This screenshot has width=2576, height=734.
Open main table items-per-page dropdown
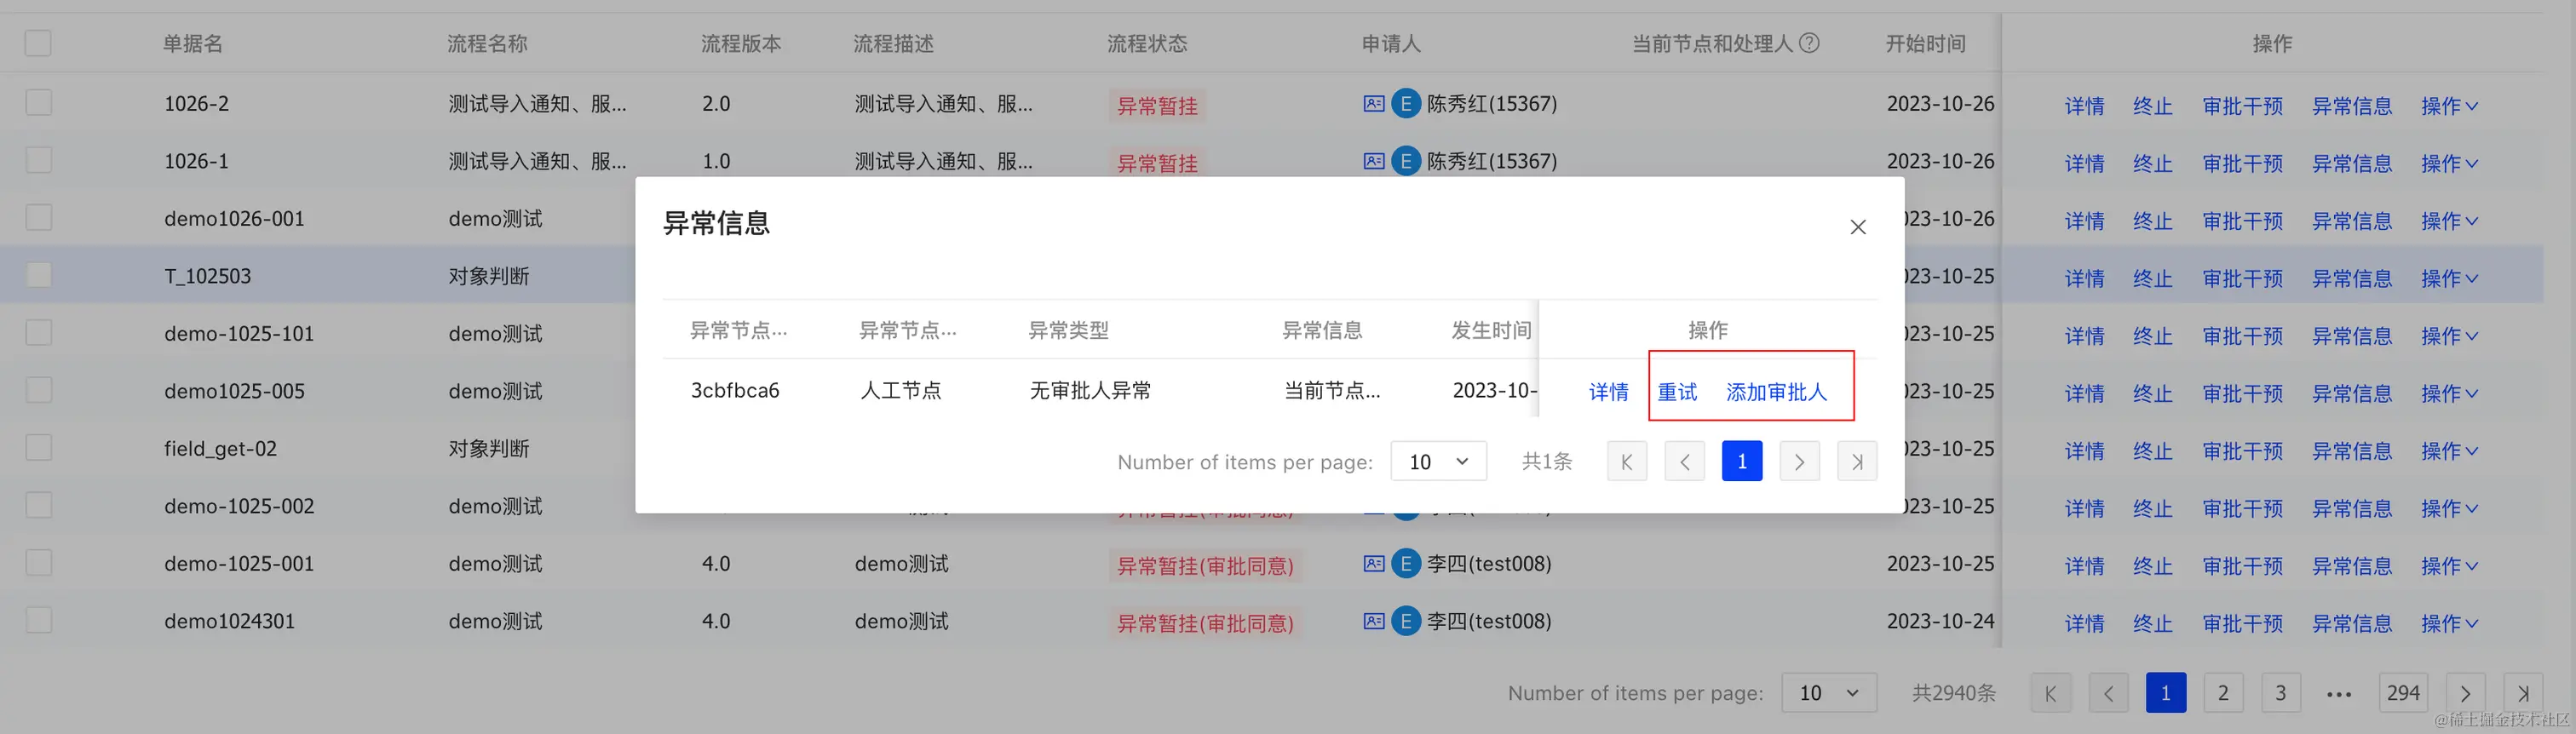1828,692
